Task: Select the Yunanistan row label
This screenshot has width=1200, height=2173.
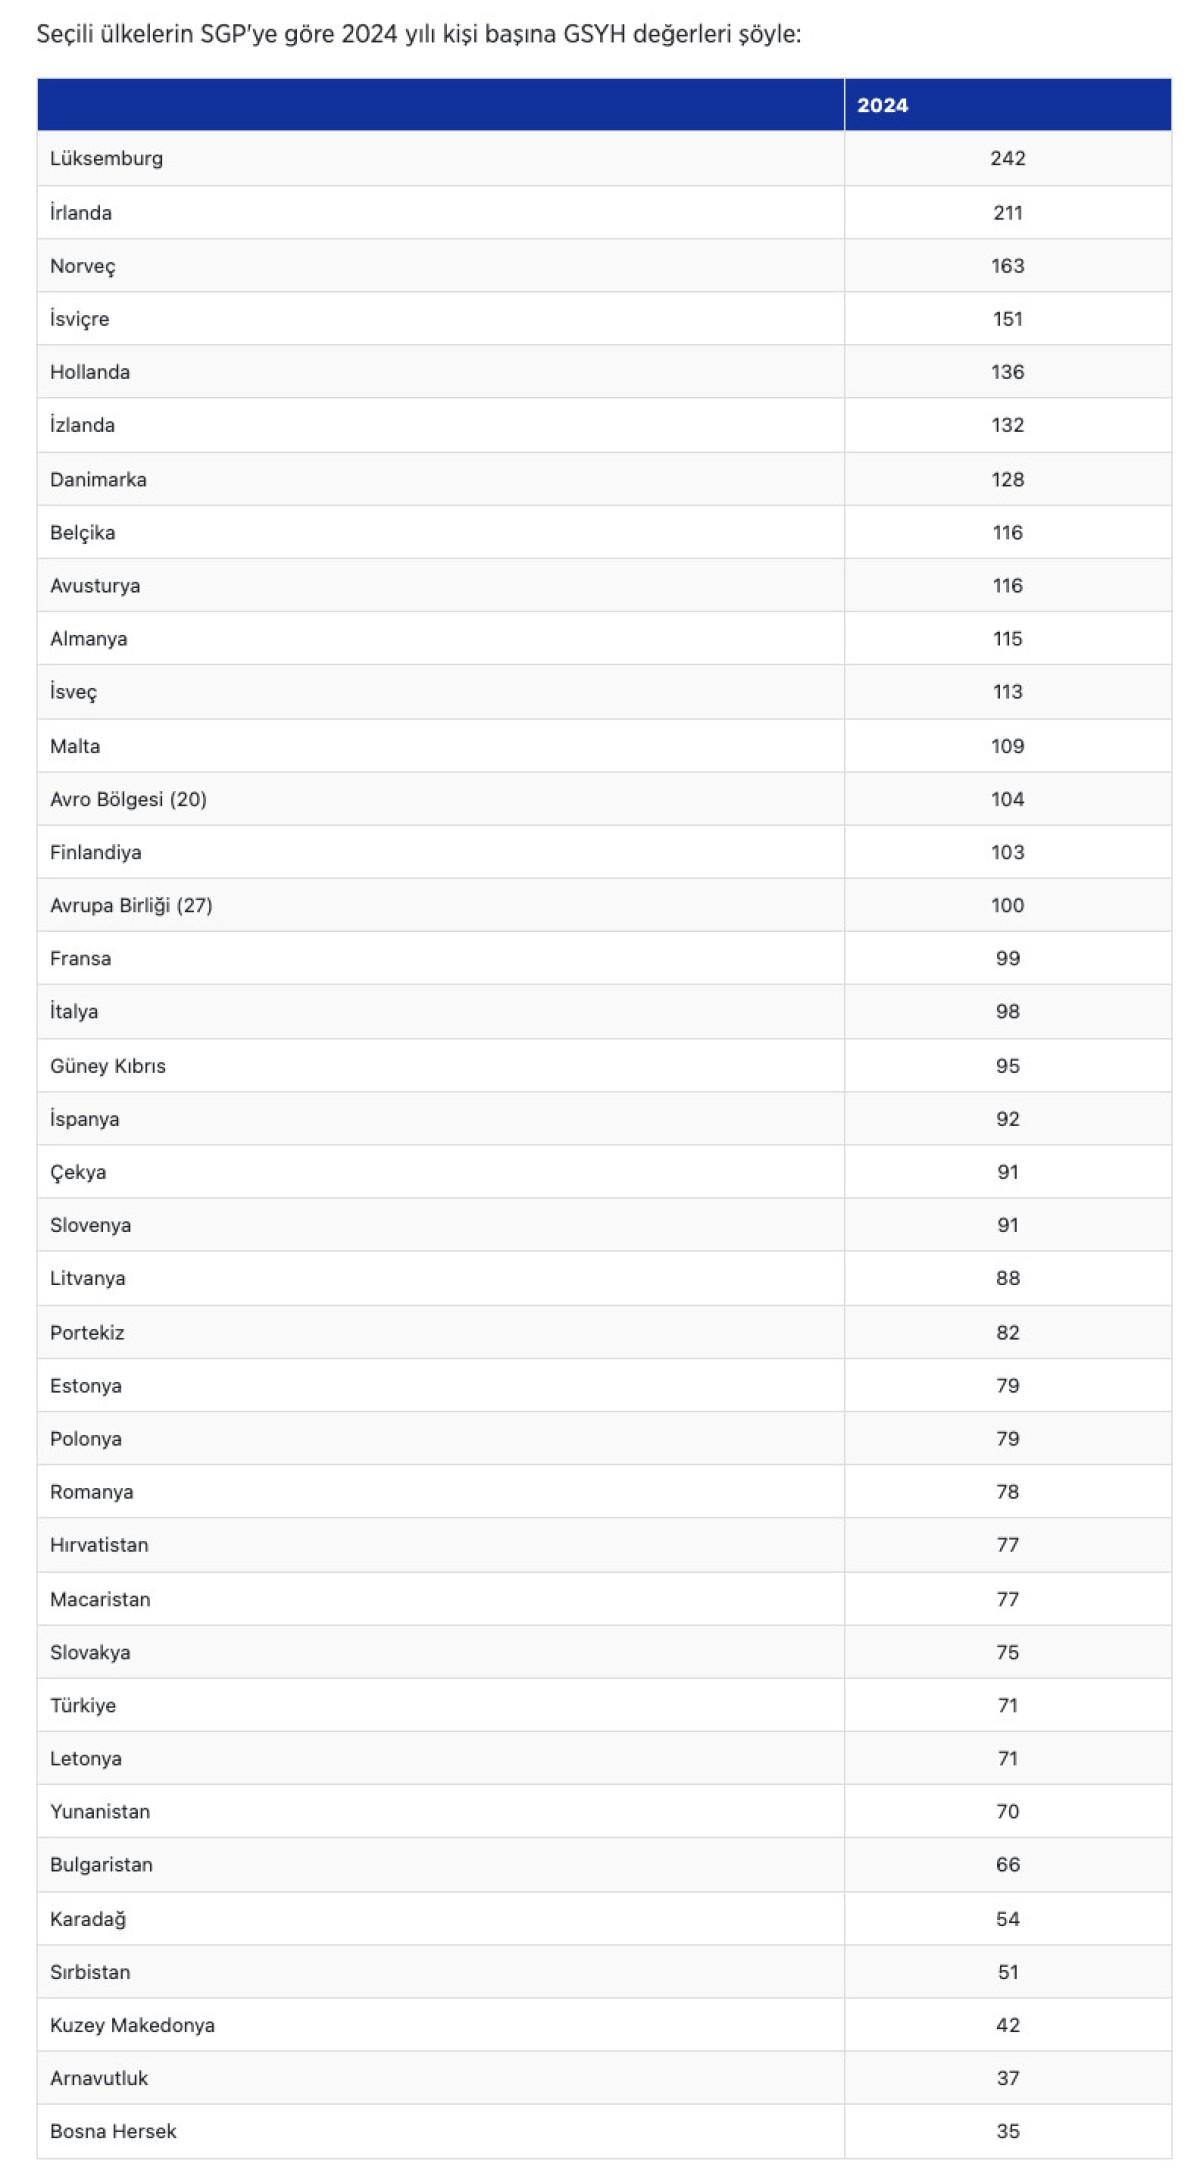Action: point(100,1811)
